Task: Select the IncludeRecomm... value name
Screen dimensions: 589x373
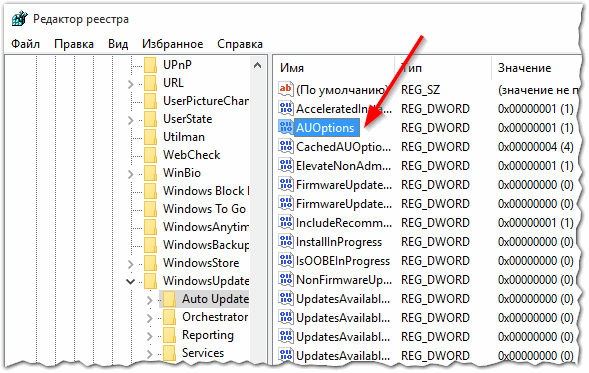Action: [x=344, y=223]
